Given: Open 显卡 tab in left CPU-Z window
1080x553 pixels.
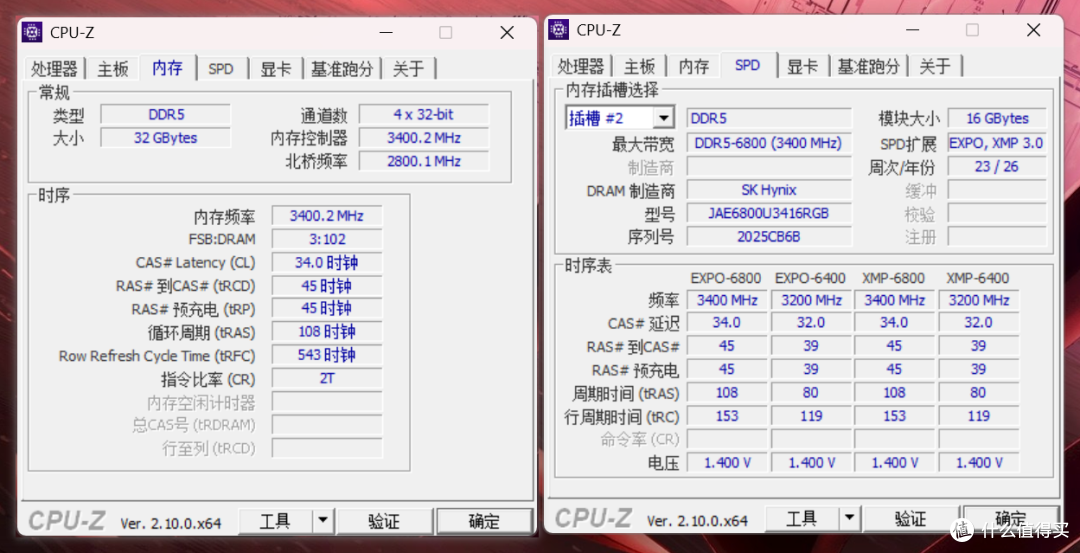Looking at the screenshot, I should [276, 69].
